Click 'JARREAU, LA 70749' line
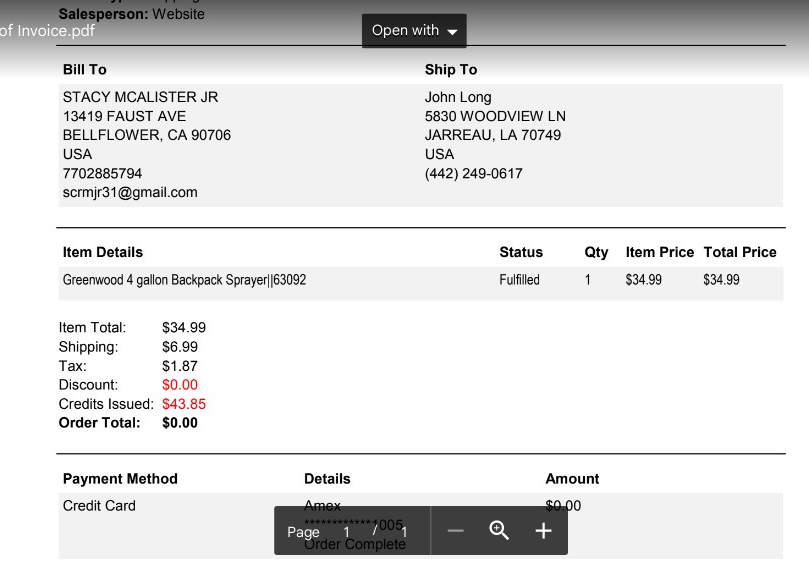The image size is (809, 568). click(493, 135)
